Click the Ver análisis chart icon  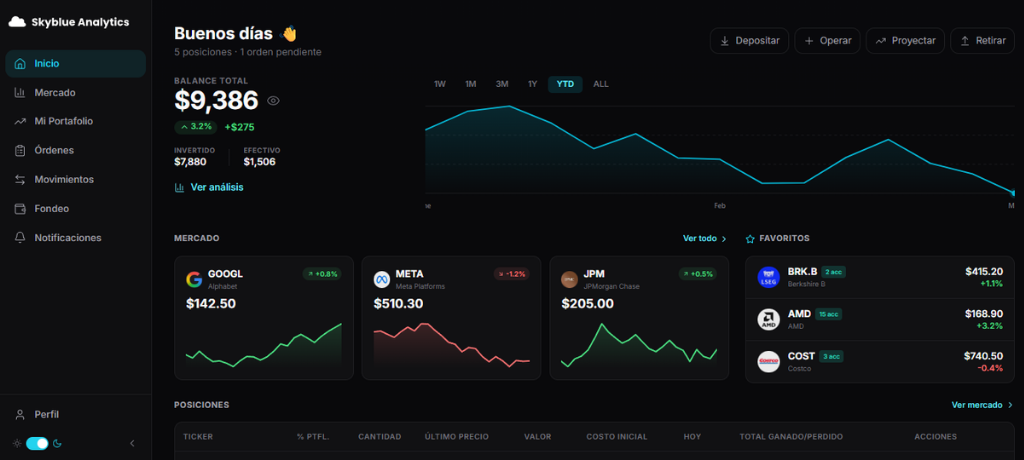(x=180, y=188)
